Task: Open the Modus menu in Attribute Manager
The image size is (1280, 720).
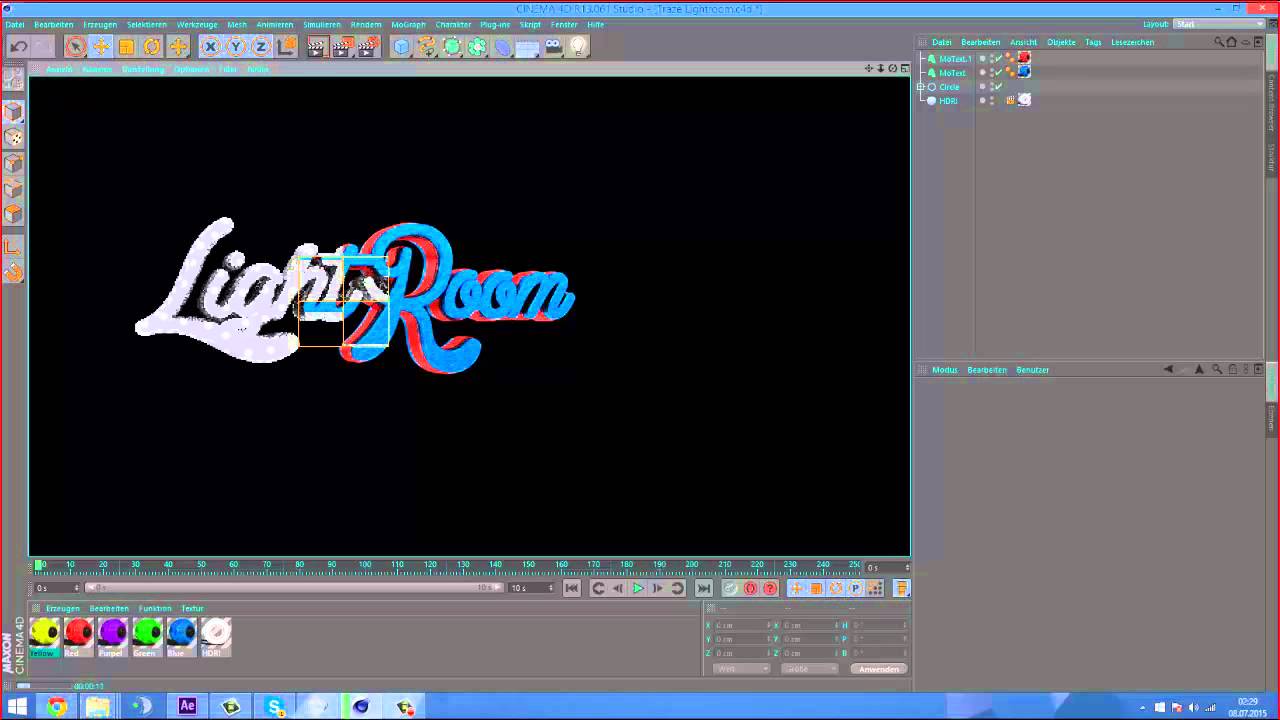Action: pos(945,370)
